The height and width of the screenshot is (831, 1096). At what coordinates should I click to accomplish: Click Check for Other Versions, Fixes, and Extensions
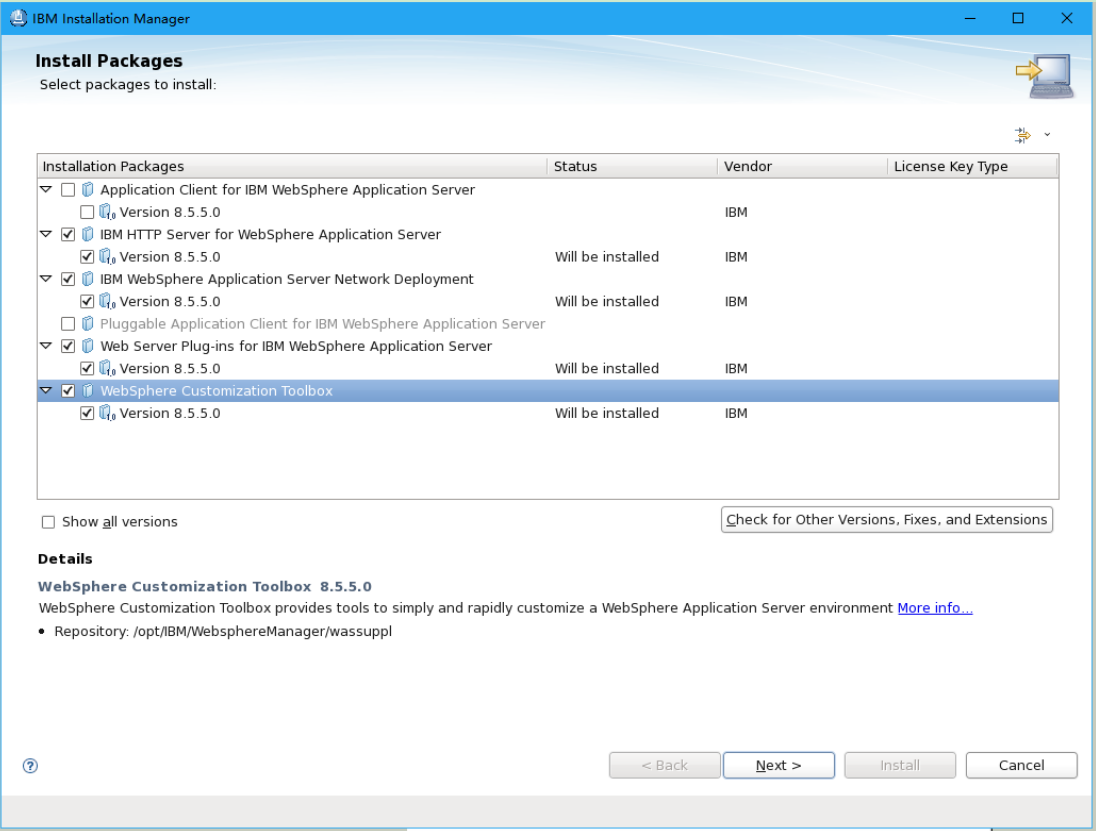click(886, 519)
